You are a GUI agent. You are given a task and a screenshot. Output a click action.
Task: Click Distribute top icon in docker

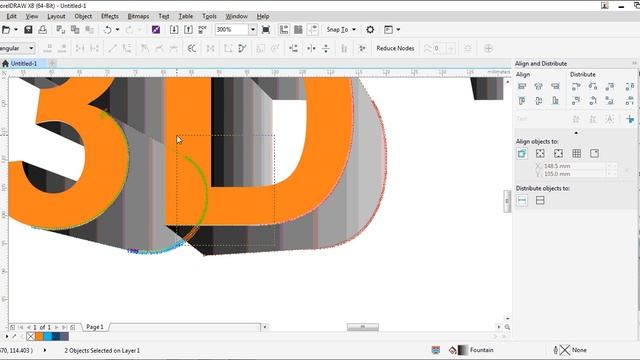click(x=576, y=100)
